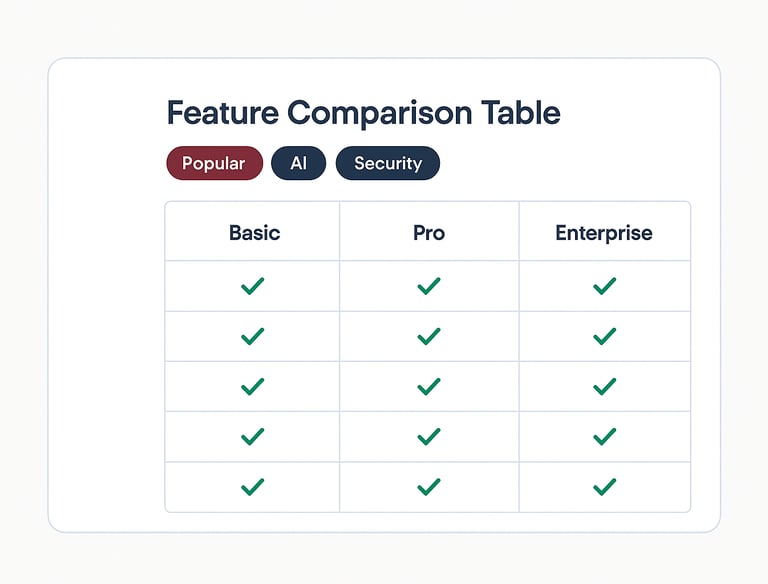Click the Enterprise column header
The width and height of the screenshot is (768, 584).
point(603,233)
